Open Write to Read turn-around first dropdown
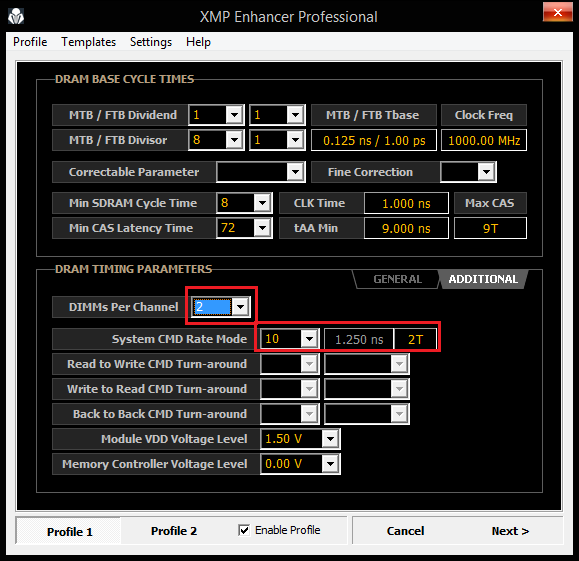 tap(309, 389)
